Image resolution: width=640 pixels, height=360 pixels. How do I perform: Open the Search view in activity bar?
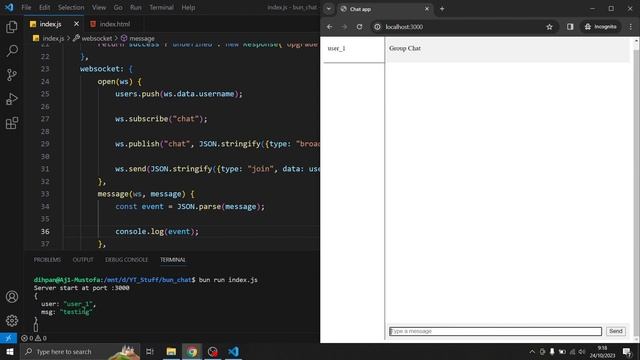(x=12, y=51)
